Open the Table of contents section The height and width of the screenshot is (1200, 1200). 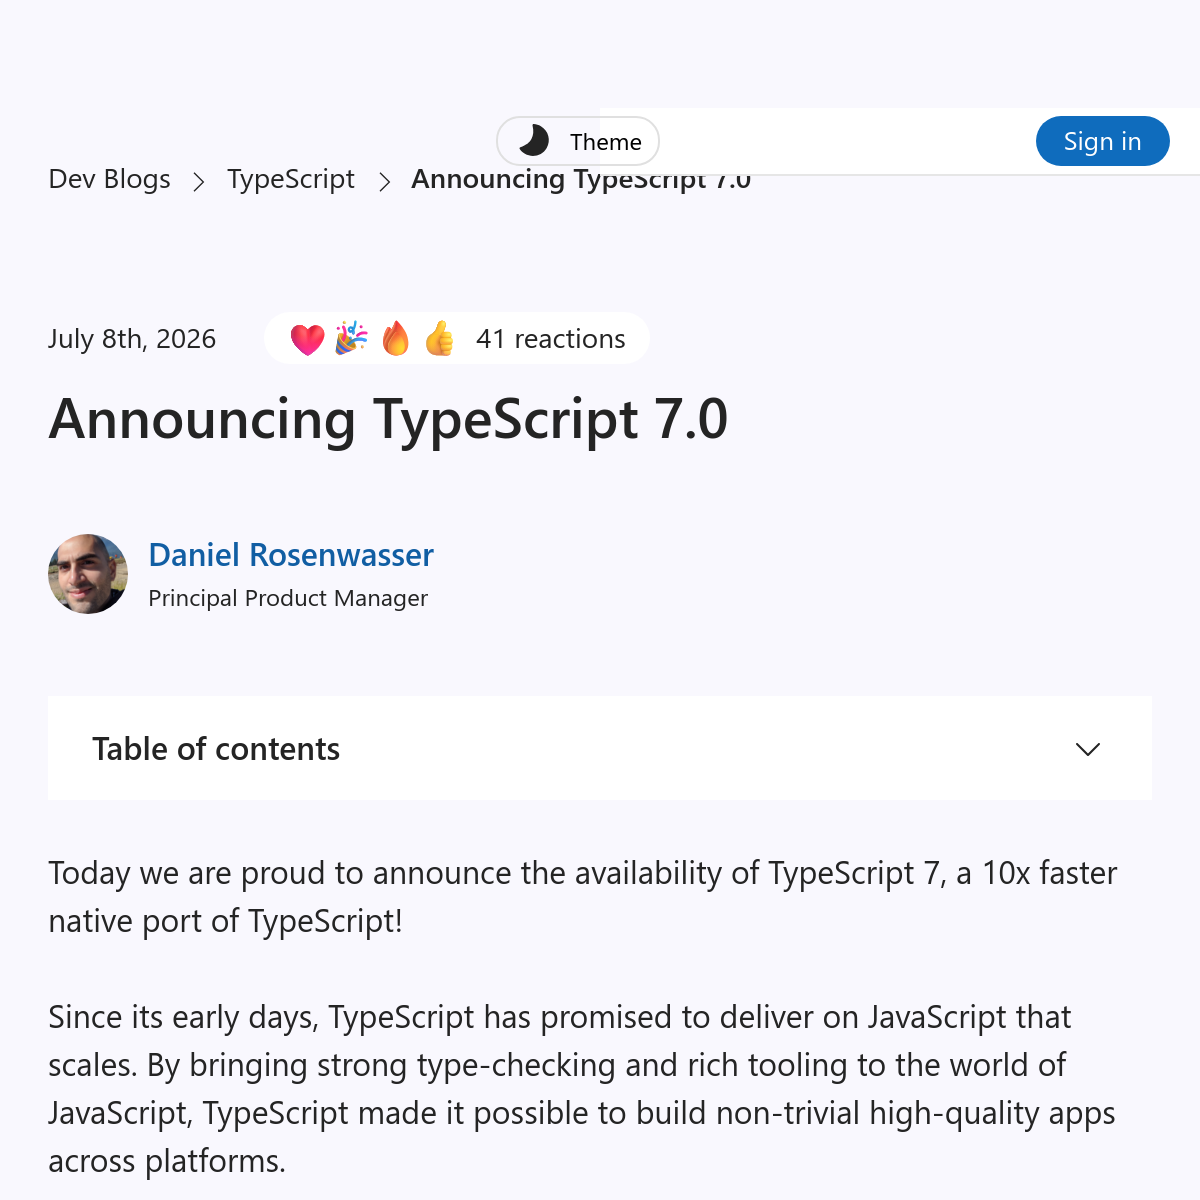click(600, 748)
